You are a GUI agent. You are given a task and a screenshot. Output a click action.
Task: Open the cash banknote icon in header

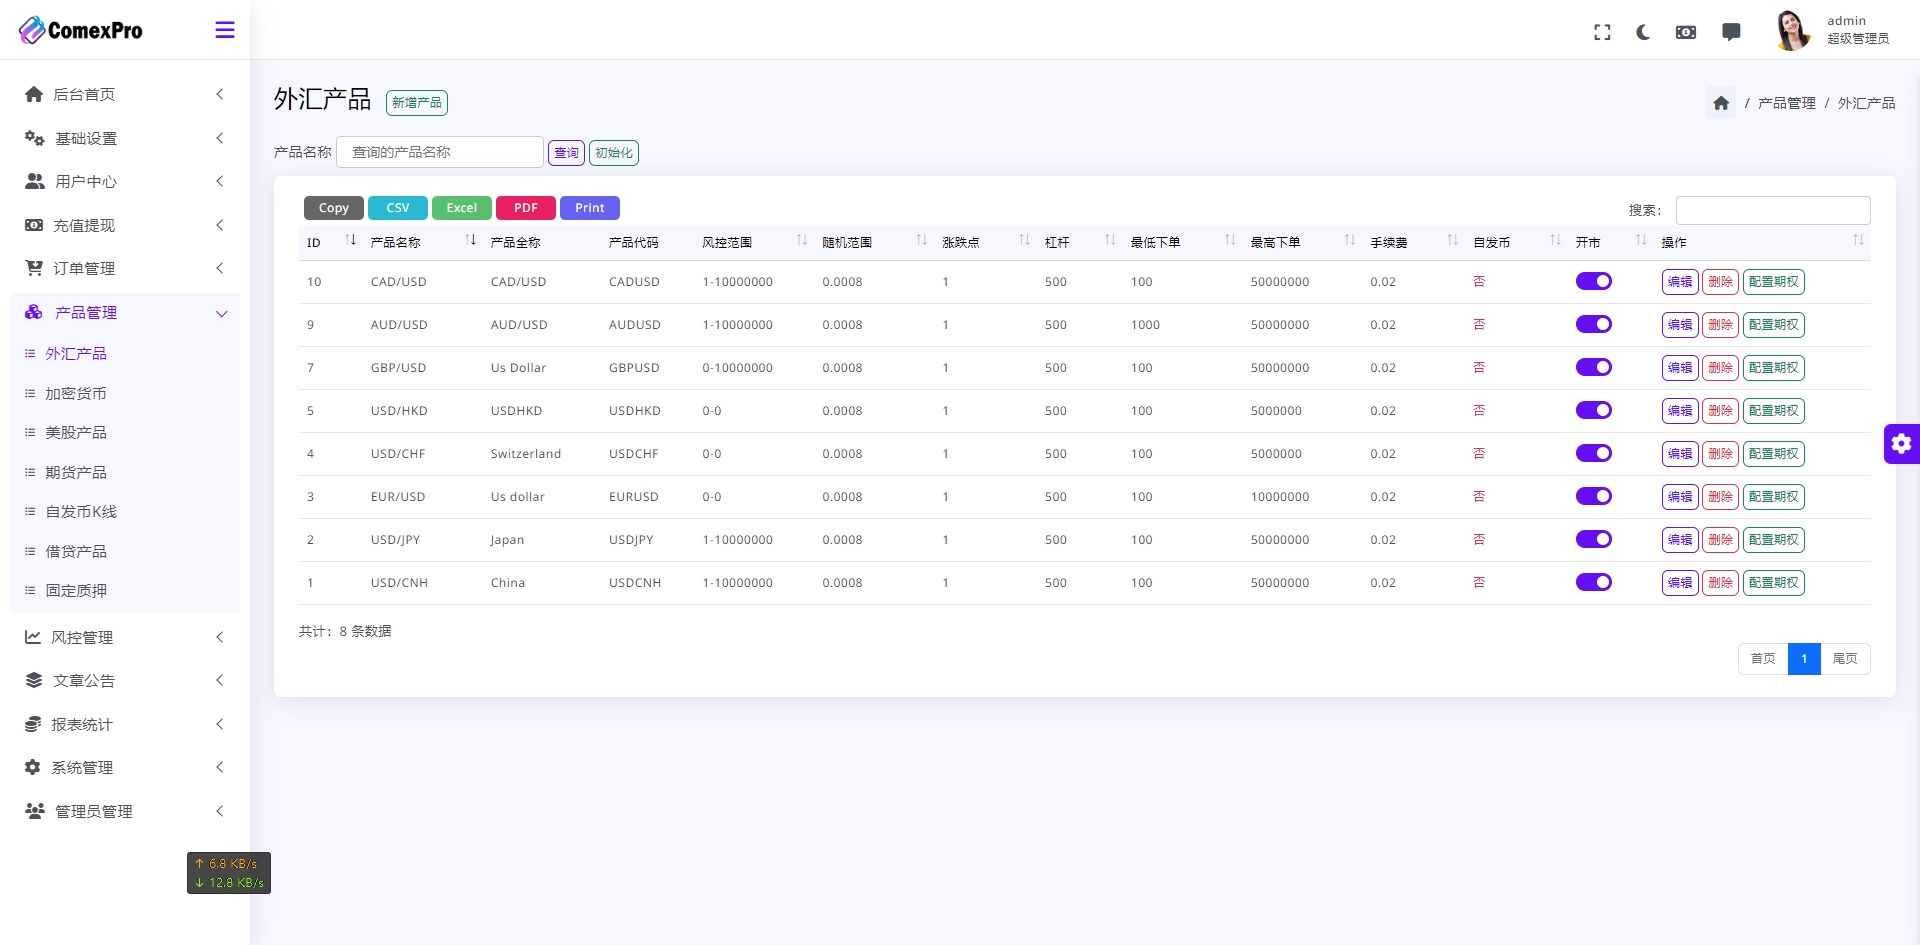pyautogui.click(x=1686, y=32)
